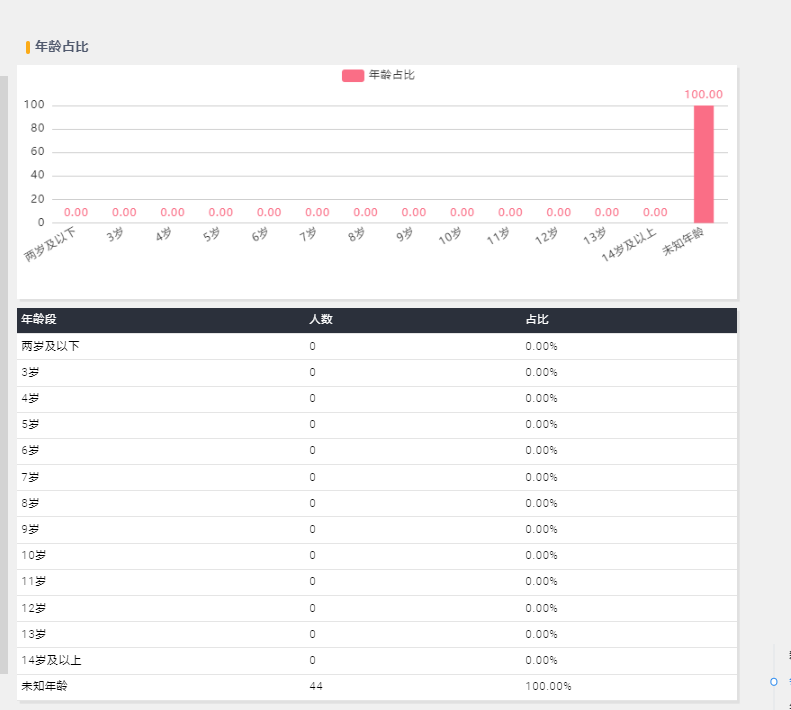Click the 人数 column header

point(321,319)
